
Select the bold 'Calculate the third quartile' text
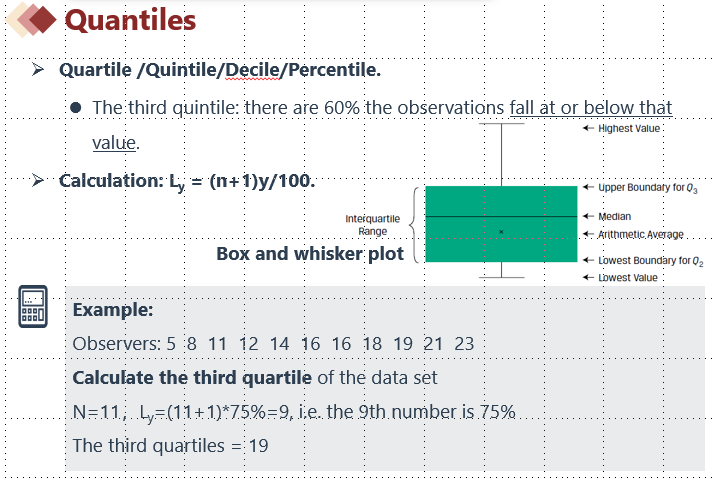coord(192,377)
